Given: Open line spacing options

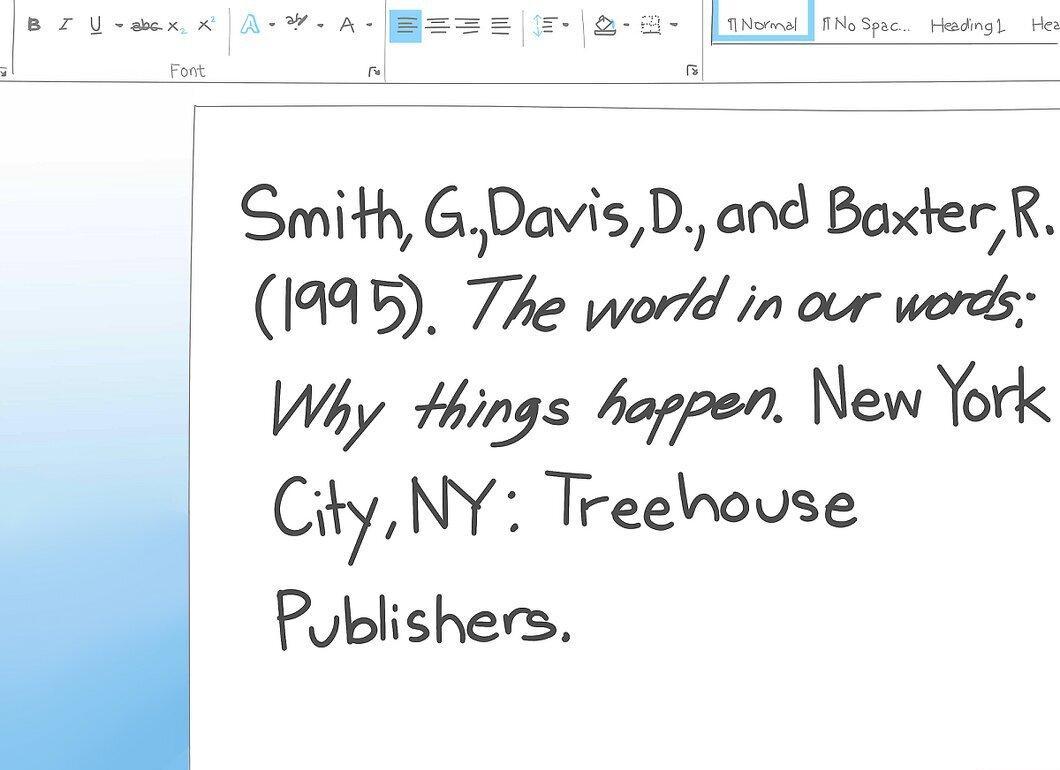Looking at the screenshot, I should tap(544, 26).
